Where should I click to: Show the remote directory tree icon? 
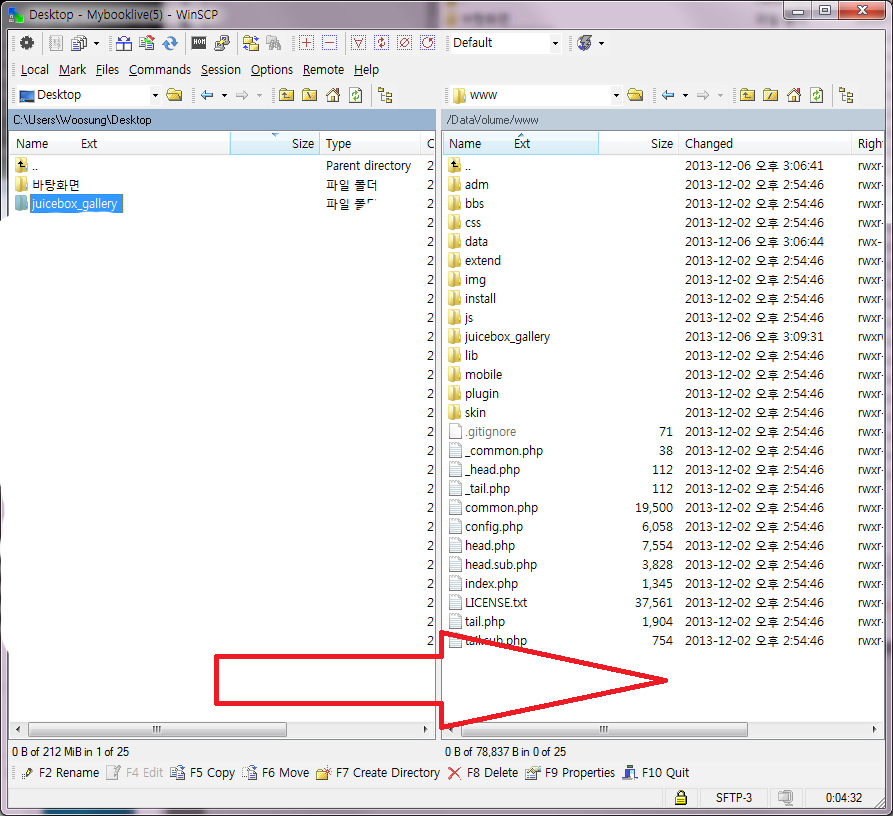pyautogui.click(x=847, y=95)
